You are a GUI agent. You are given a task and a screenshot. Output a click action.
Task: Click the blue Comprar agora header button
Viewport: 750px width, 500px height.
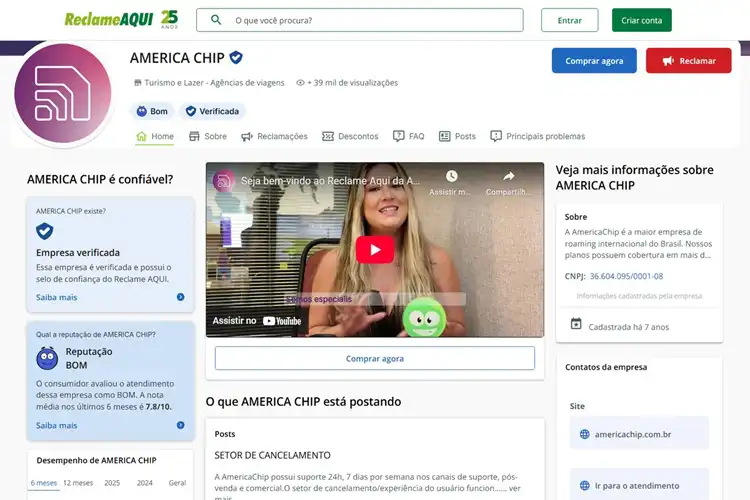594,61
